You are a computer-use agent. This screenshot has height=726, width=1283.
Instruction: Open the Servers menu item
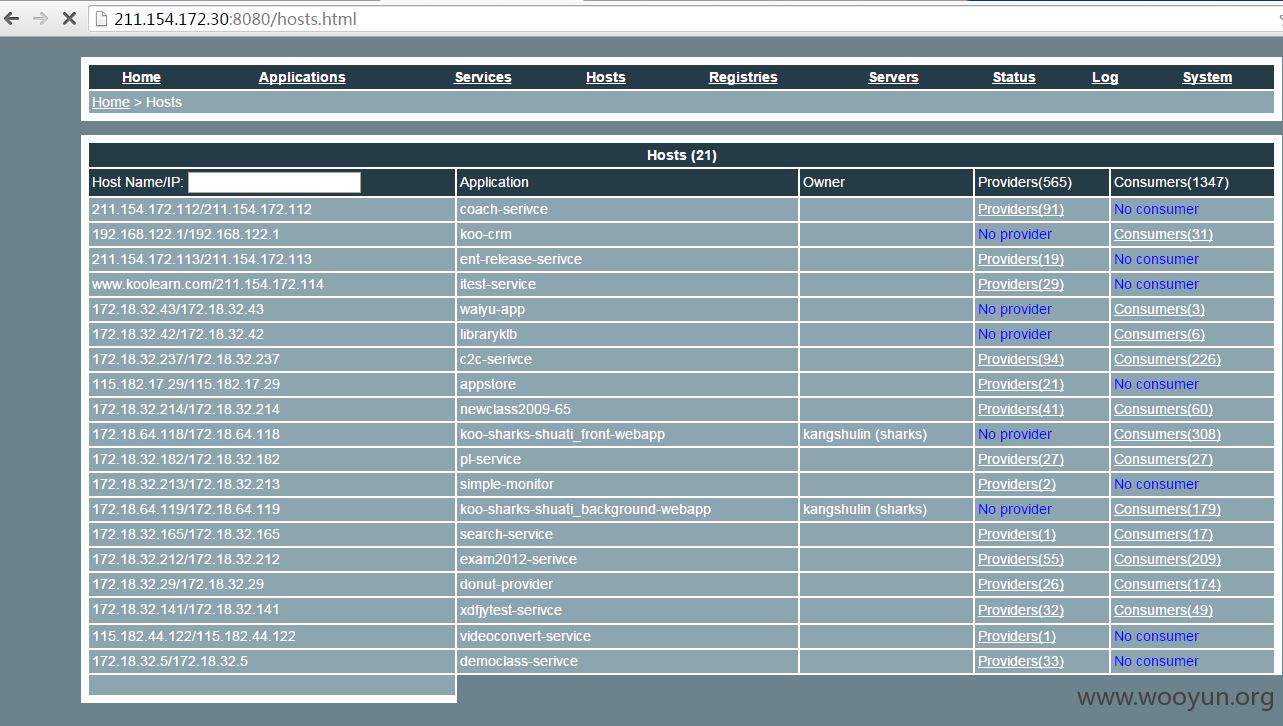pos(894,77)
